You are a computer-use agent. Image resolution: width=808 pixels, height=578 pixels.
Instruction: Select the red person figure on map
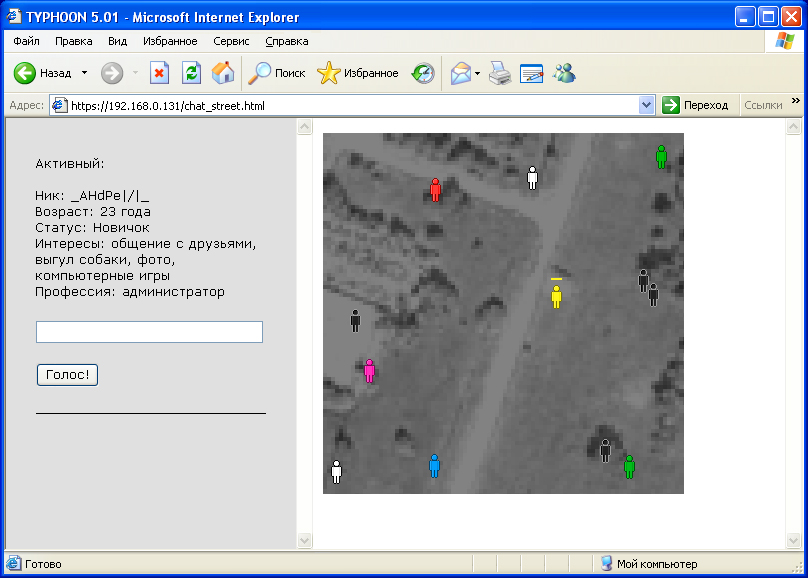coord(435,190)
